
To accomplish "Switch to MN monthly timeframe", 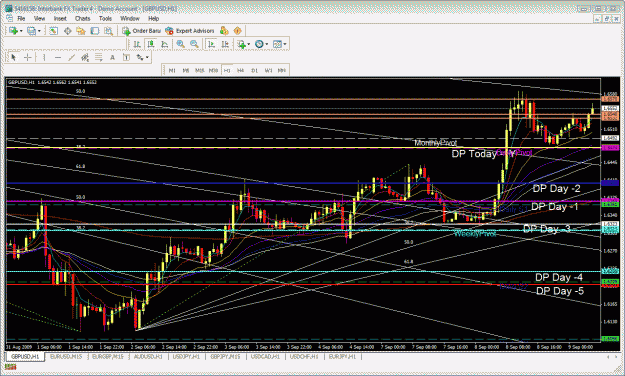I will [282, 71].
